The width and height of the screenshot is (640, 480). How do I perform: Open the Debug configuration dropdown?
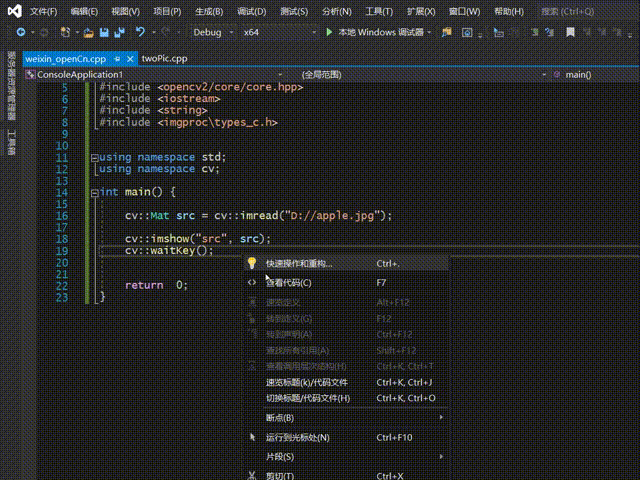click(211, 33)
